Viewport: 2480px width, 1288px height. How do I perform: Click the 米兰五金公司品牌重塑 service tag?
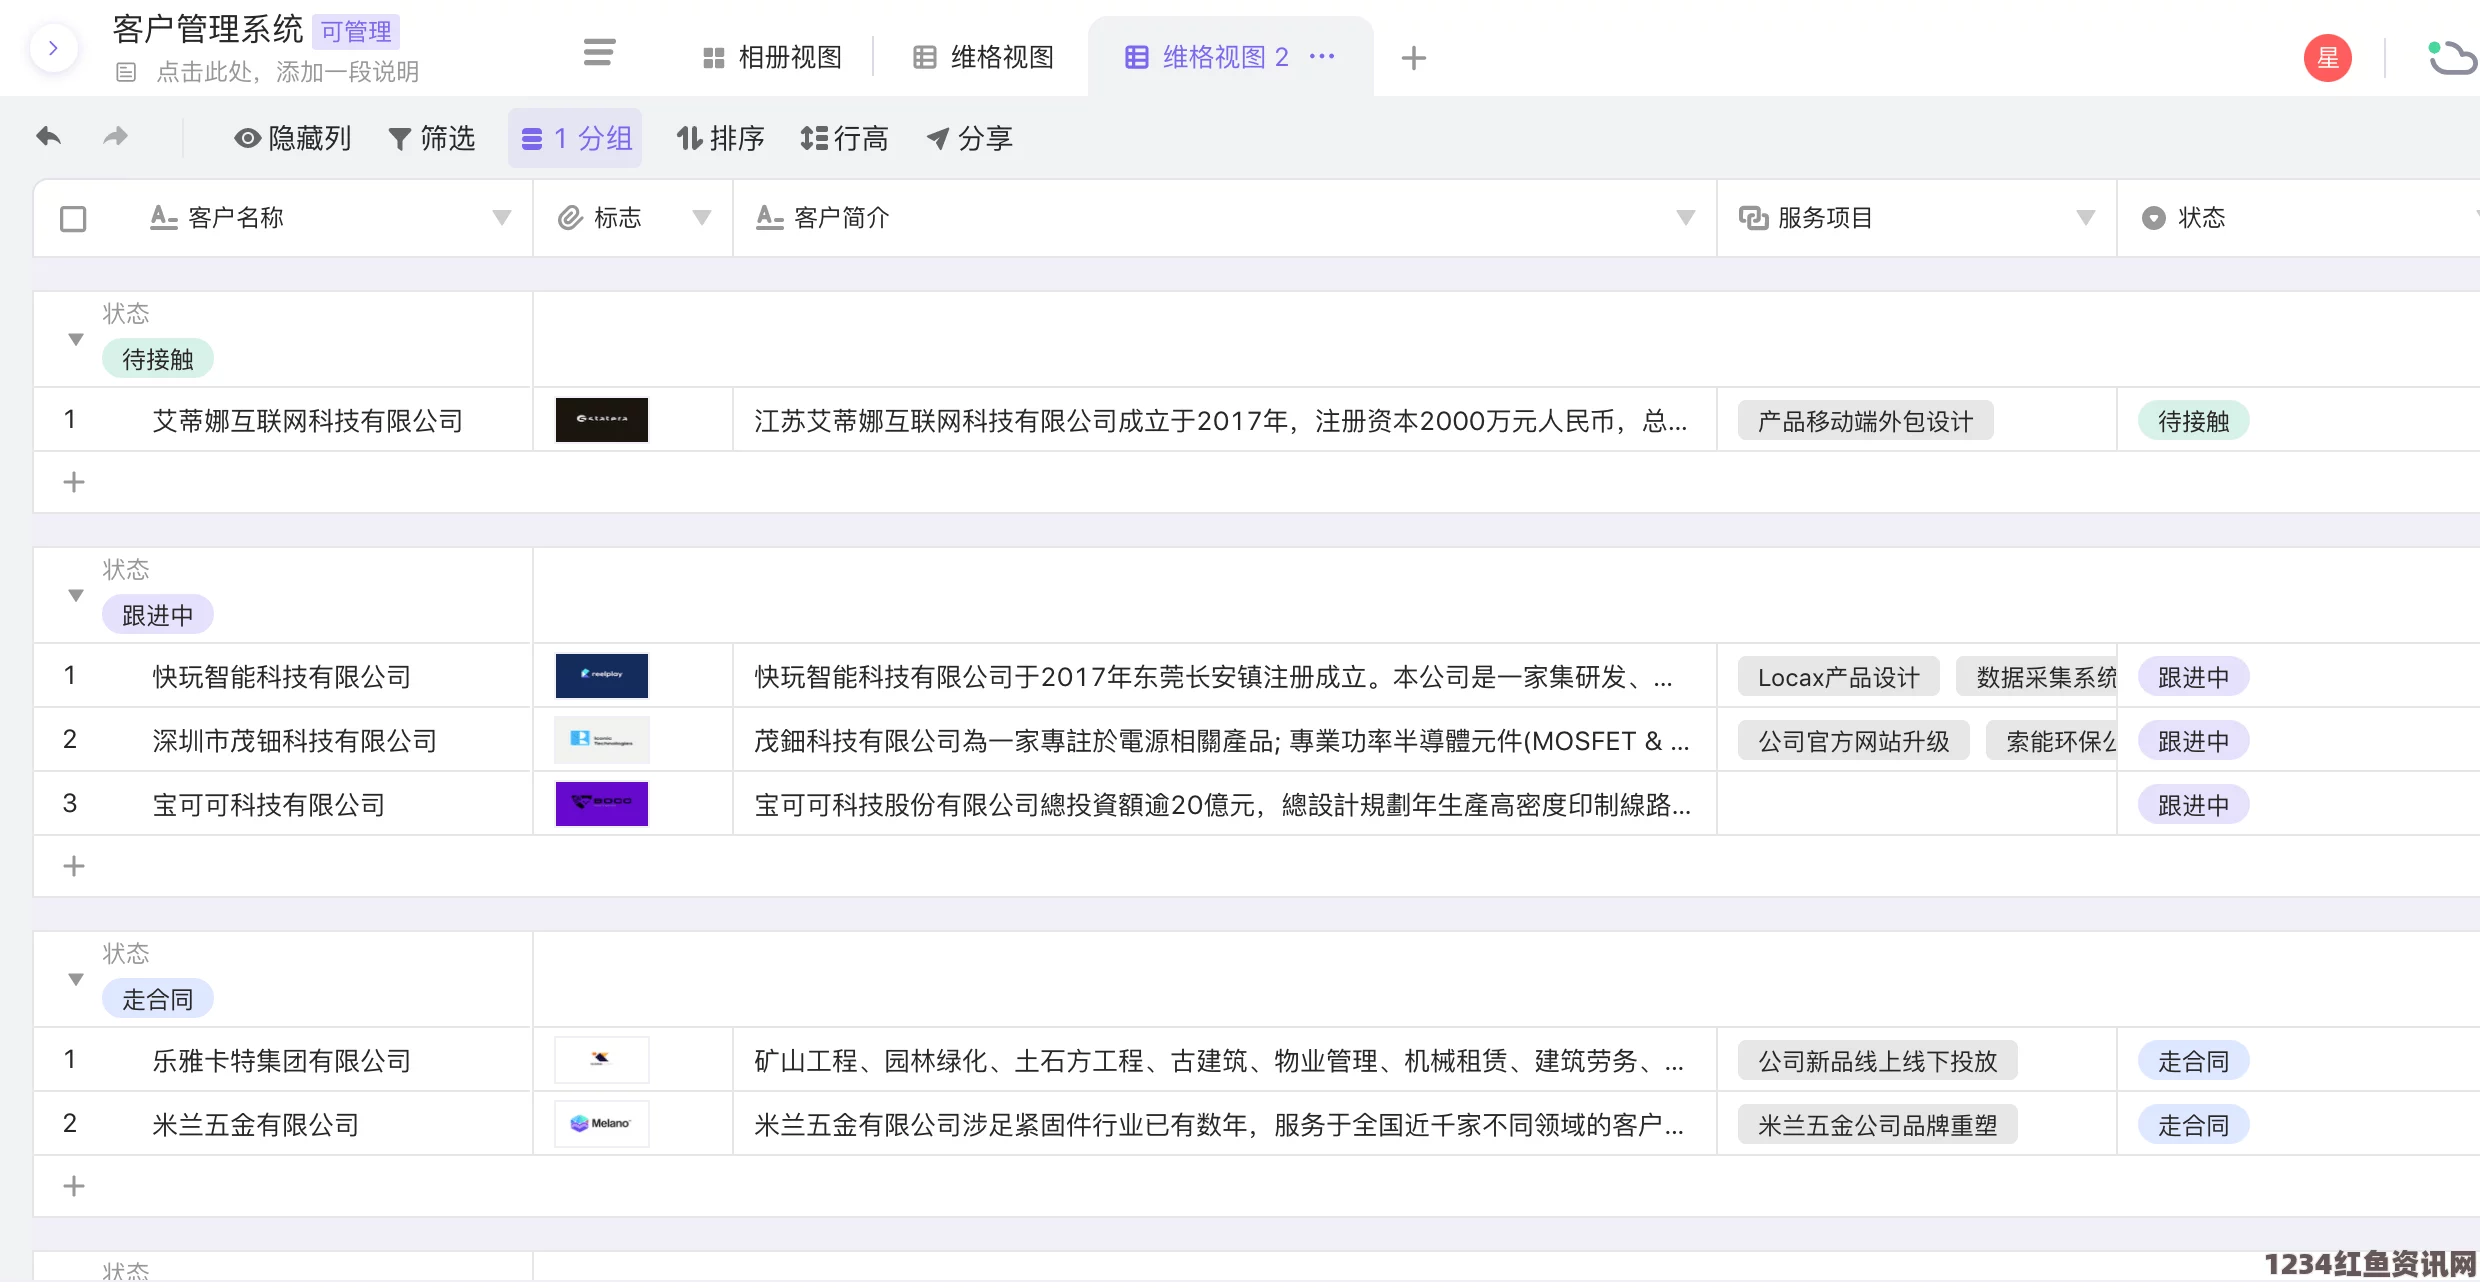(x=1878, y=1125)
